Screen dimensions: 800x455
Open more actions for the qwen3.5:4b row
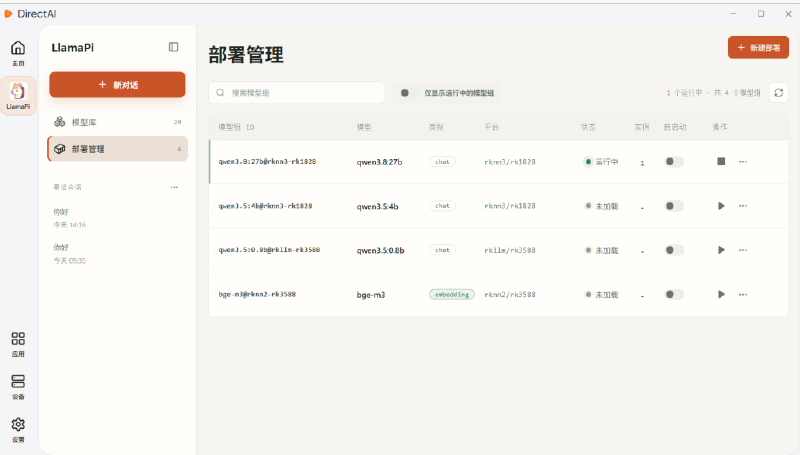[x=743, y=206]
